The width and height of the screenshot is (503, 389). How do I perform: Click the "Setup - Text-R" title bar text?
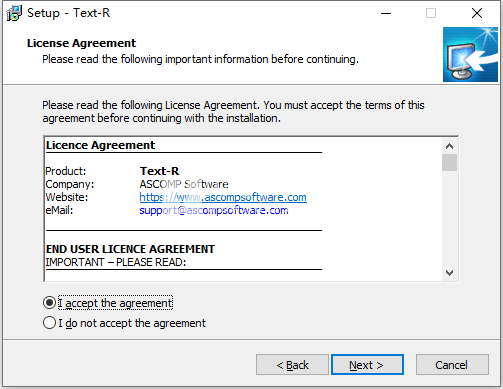click(68, 13)
